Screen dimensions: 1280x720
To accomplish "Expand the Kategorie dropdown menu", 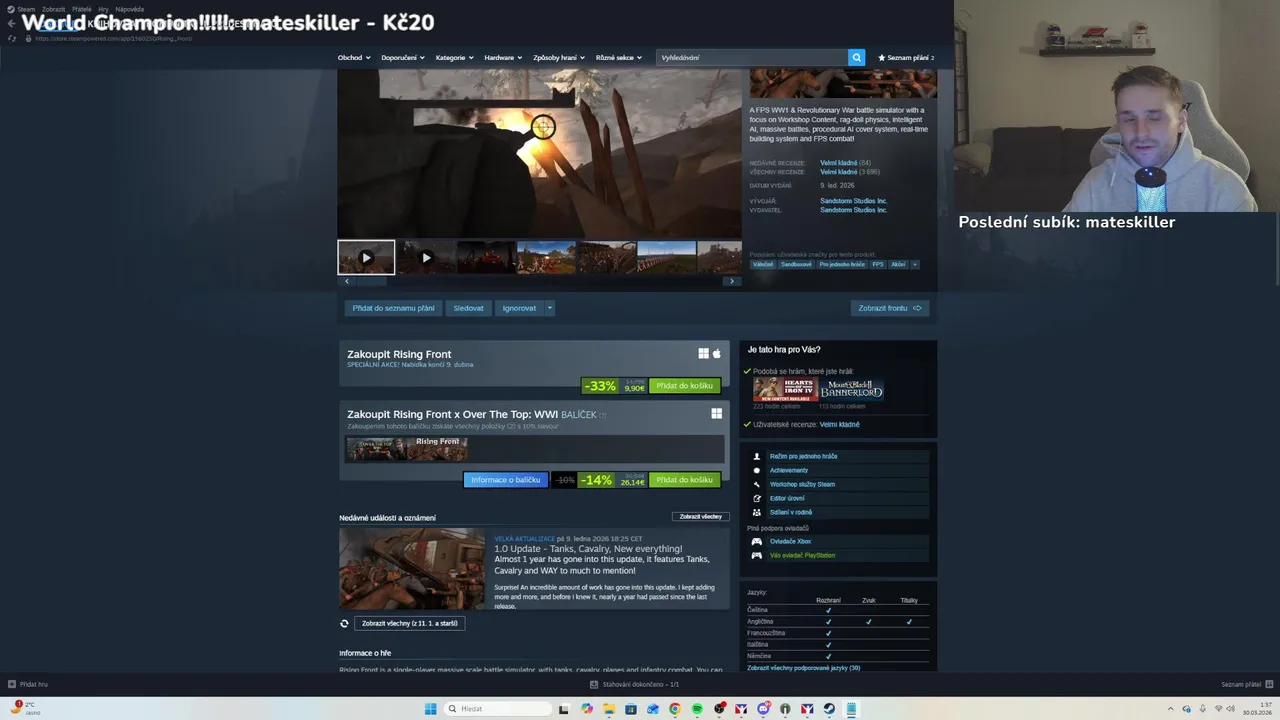I will click(455, 58).
